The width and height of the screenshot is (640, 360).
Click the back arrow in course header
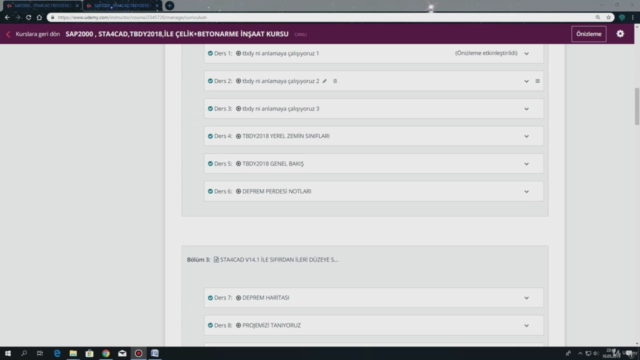[8, 34]
